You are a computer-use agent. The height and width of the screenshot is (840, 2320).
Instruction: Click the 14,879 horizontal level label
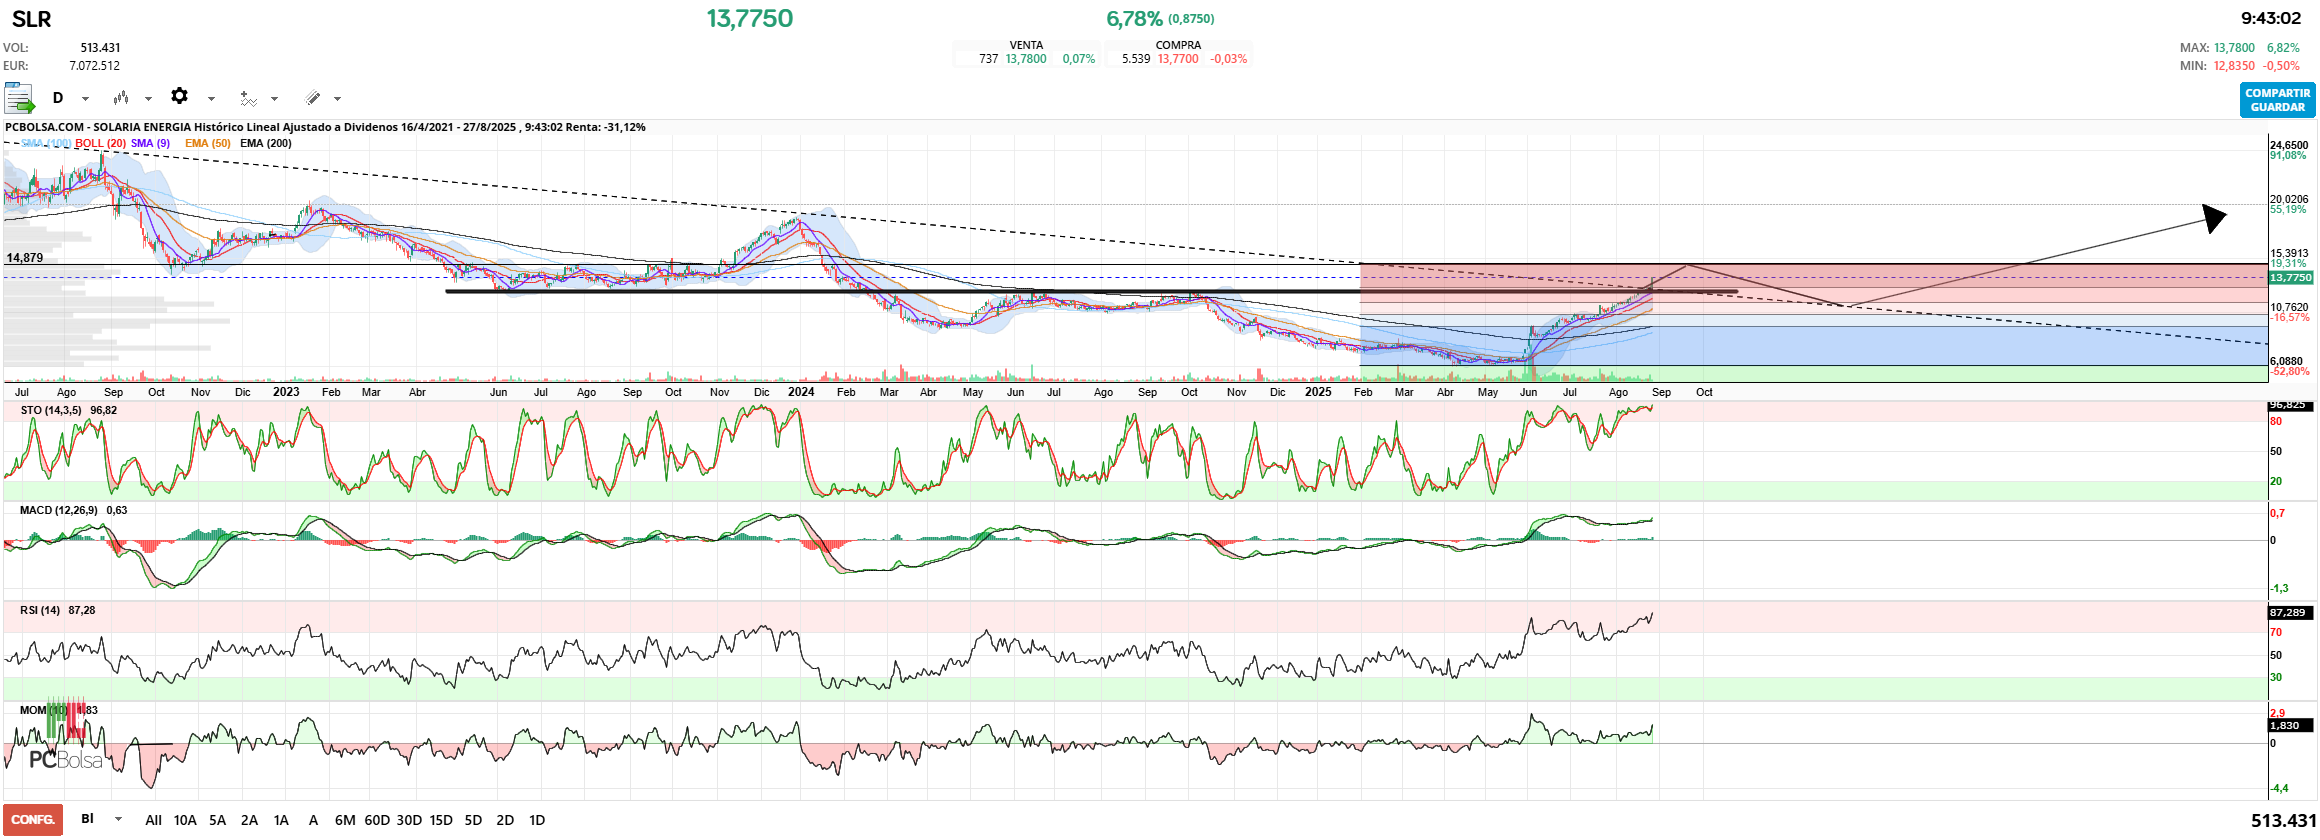[x=25, y=258]
